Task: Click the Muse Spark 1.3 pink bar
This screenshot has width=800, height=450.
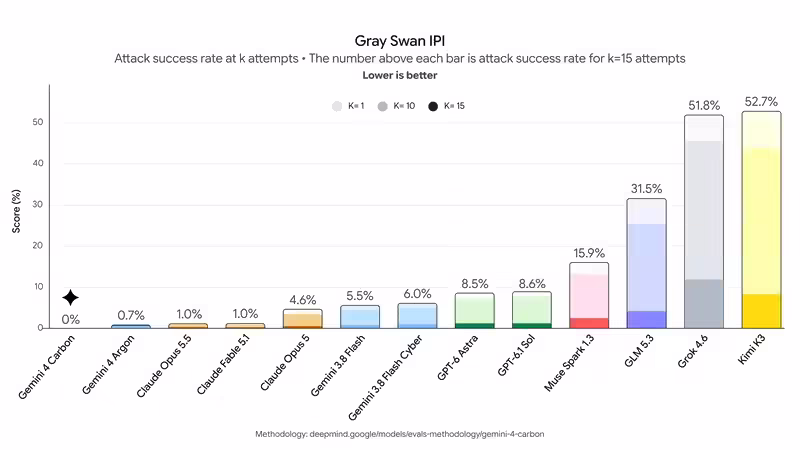Action: 589,295
